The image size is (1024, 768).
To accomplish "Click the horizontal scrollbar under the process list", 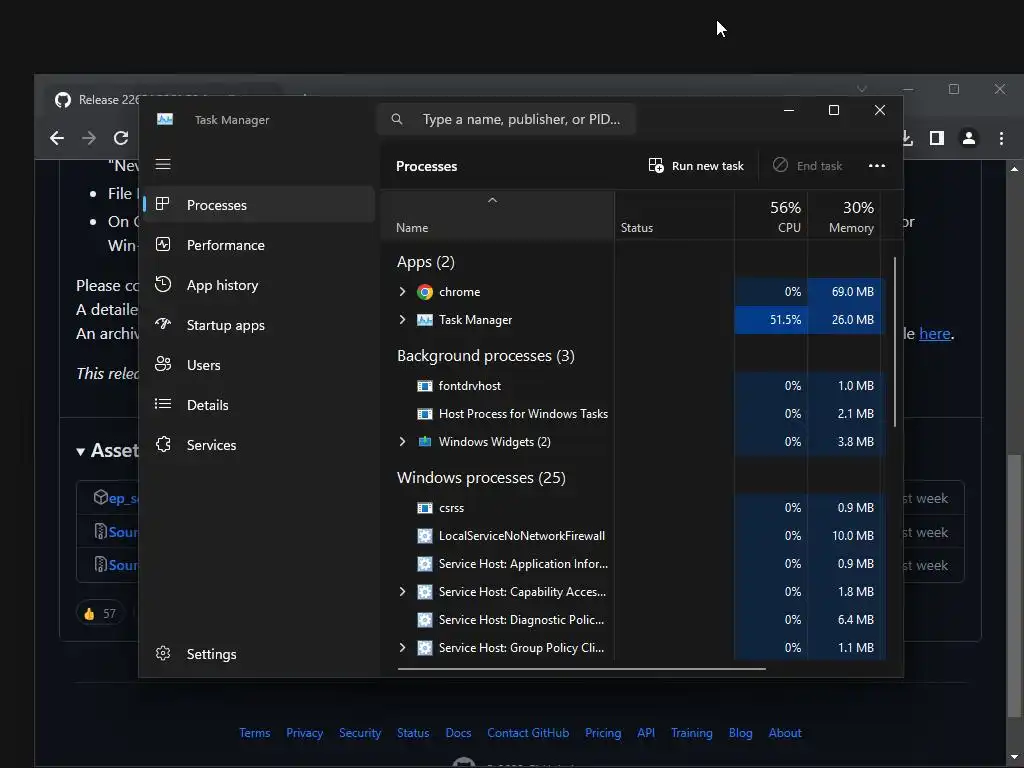I will (x=581, y=669).
